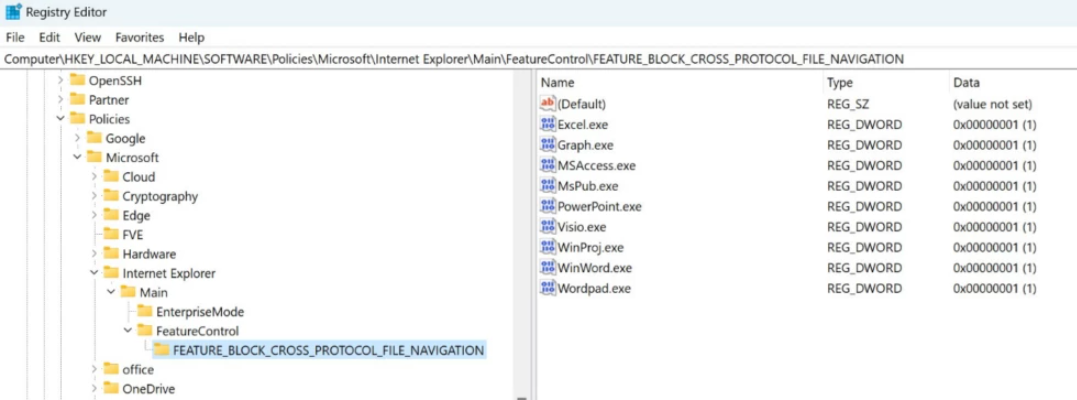
Task: Select the EnterpriseMode folder icon
Action: [145, 311]
